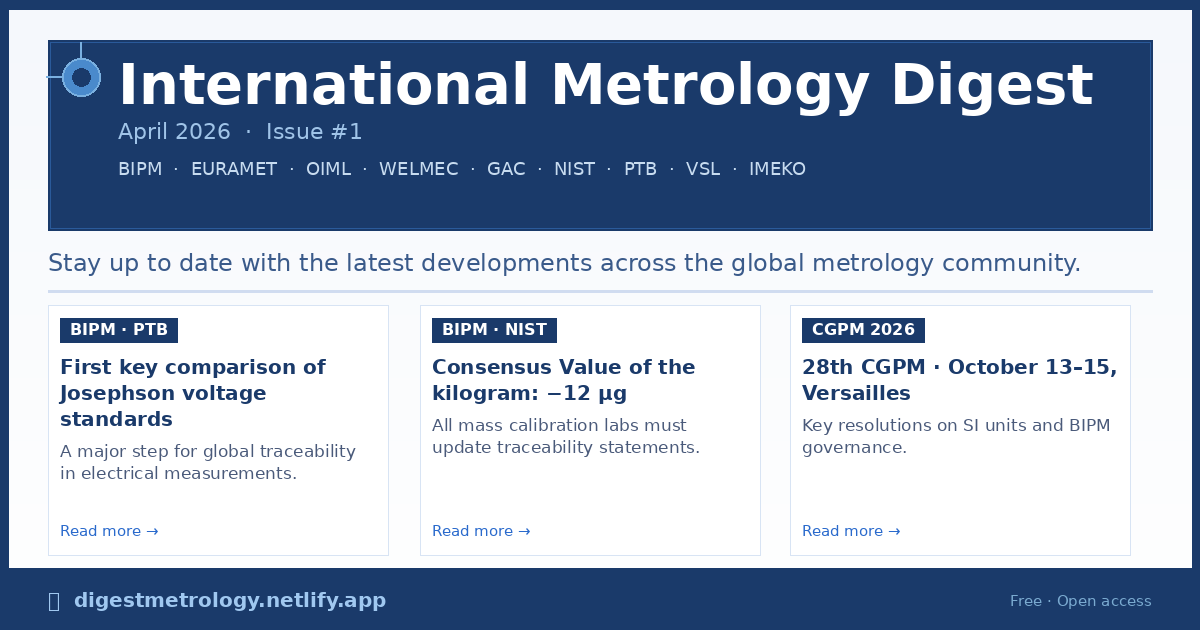Click the International Metrology Digest title

point(605,86)
